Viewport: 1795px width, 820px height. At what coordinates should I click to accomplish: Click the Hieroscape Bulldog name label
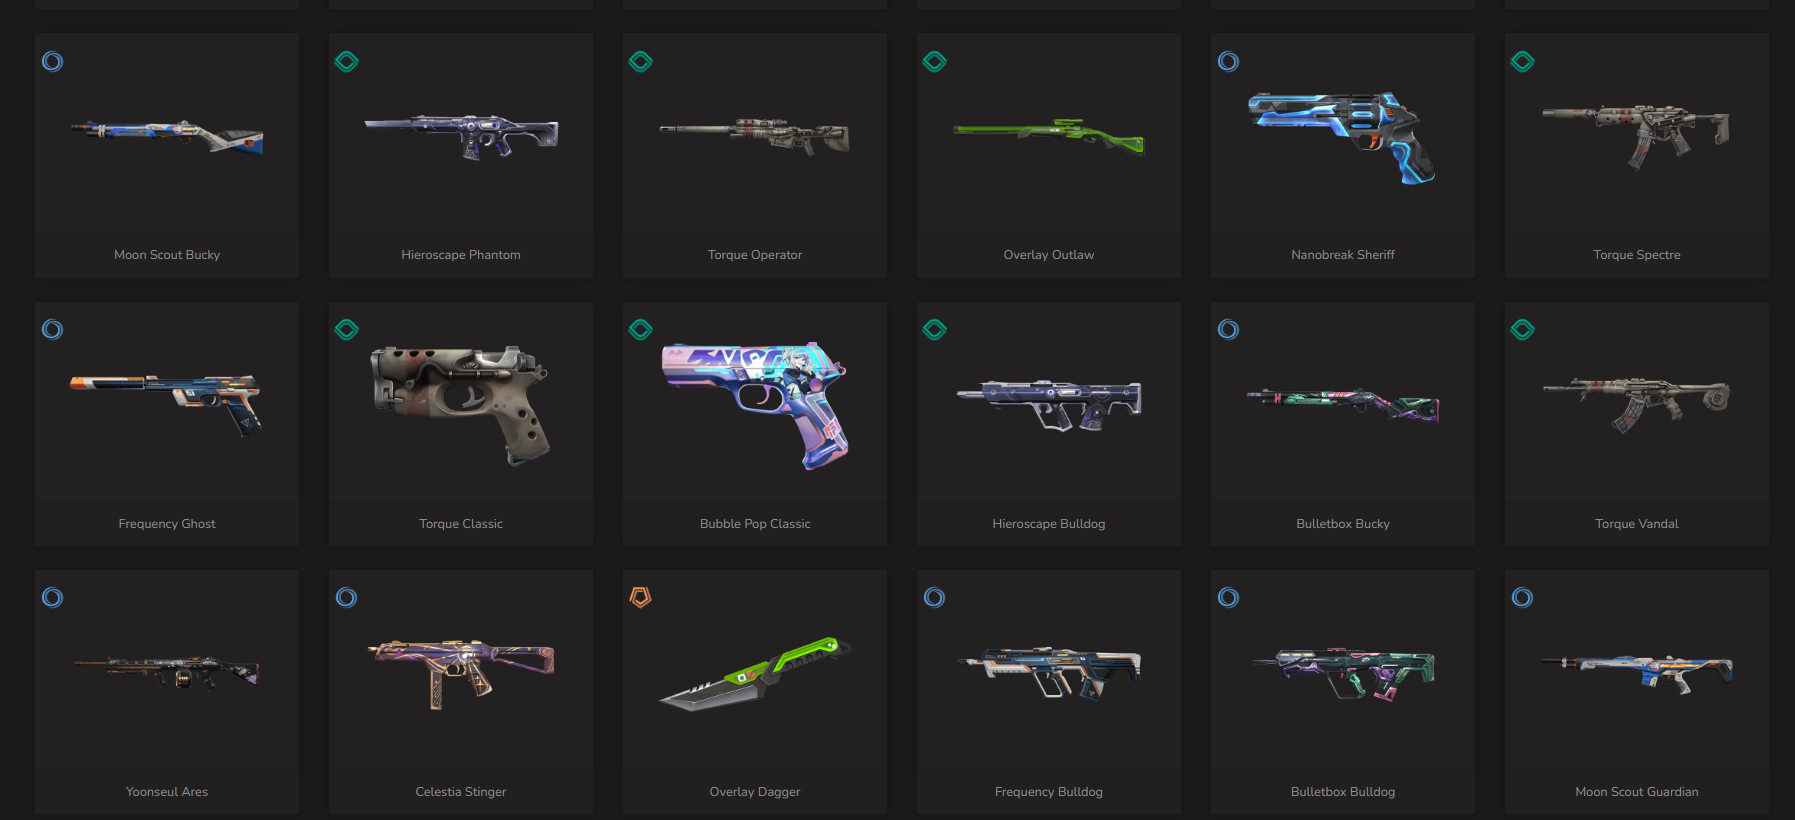tap(1049, 524)
